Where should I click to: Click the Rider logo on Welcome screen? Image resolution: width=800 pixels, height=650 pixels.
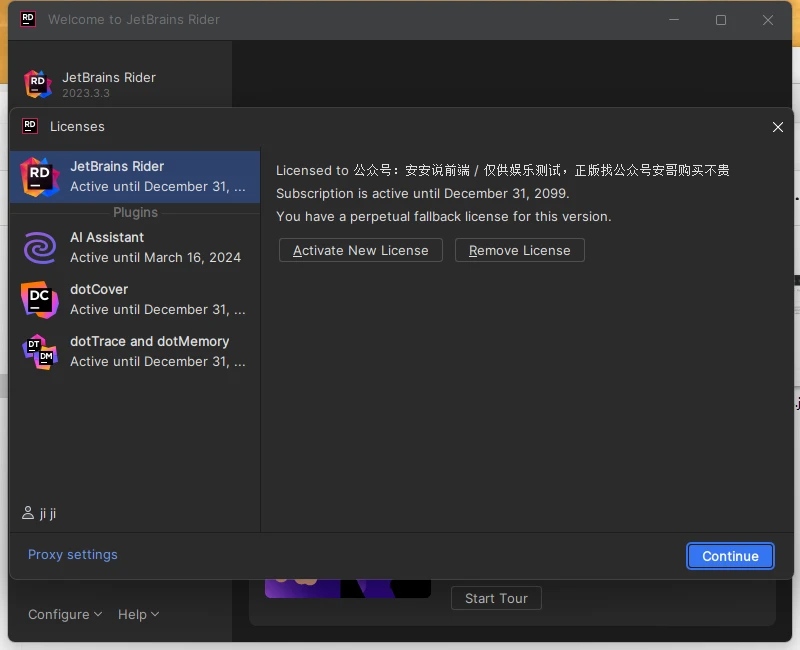[x=38, y=84]
